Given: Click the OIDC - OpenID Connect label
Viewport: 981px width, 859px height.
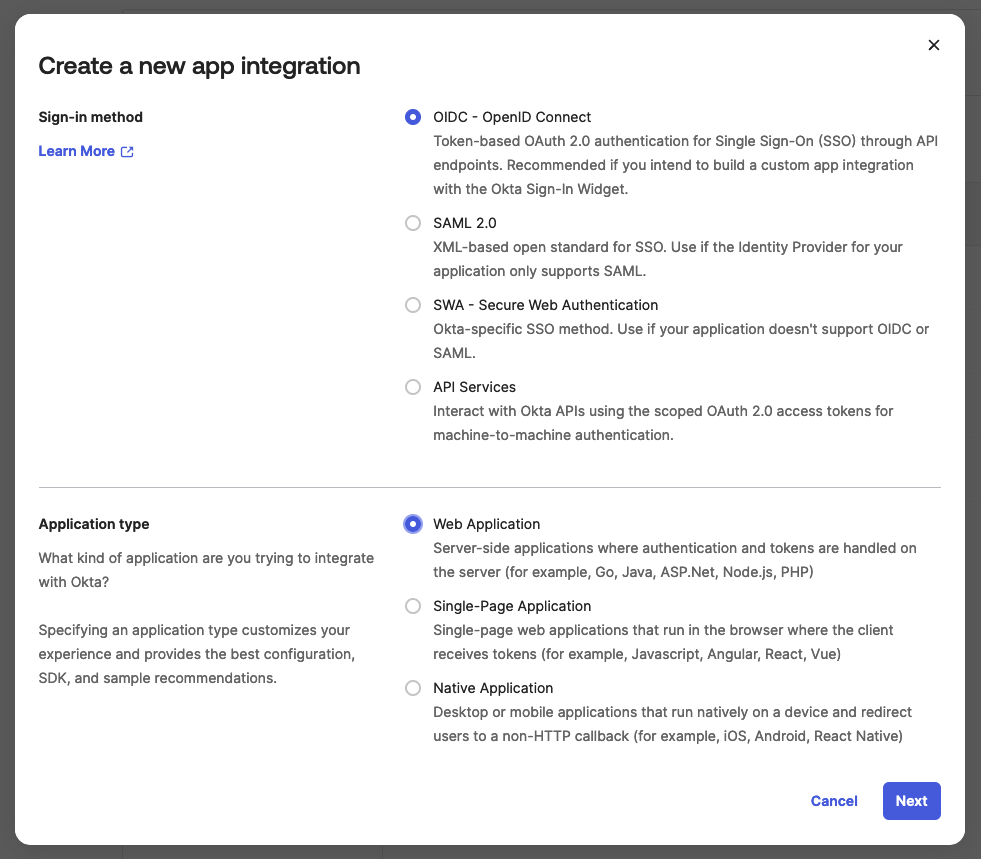Looking at the screenshot, I should pyautogui.click(x=512, y=117).
